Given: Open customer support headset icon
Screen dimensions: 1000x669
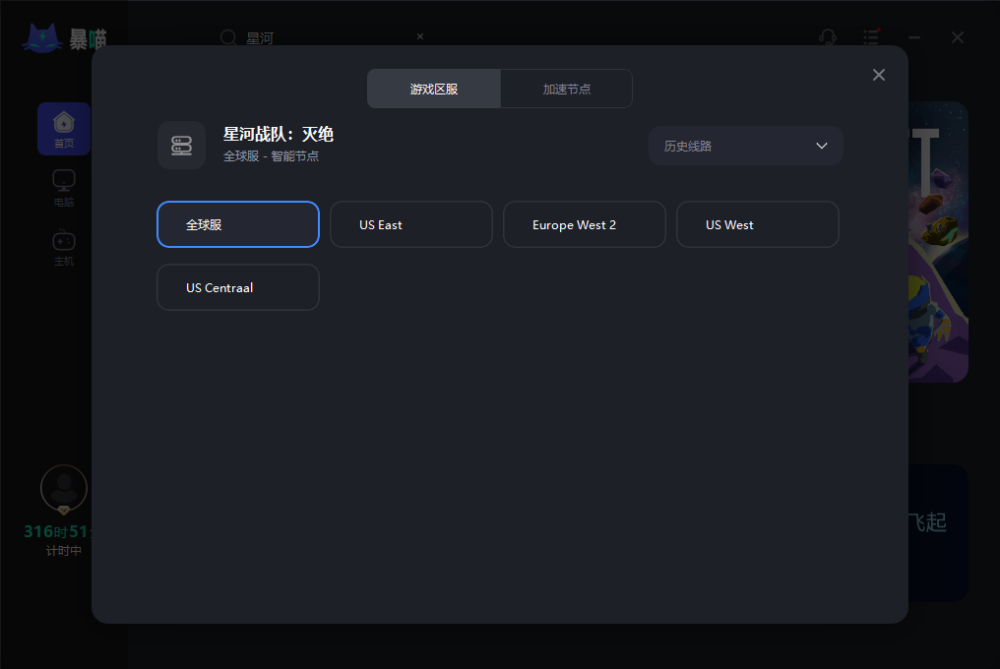Looking at the screenshot, I should [x=827, y=38].
